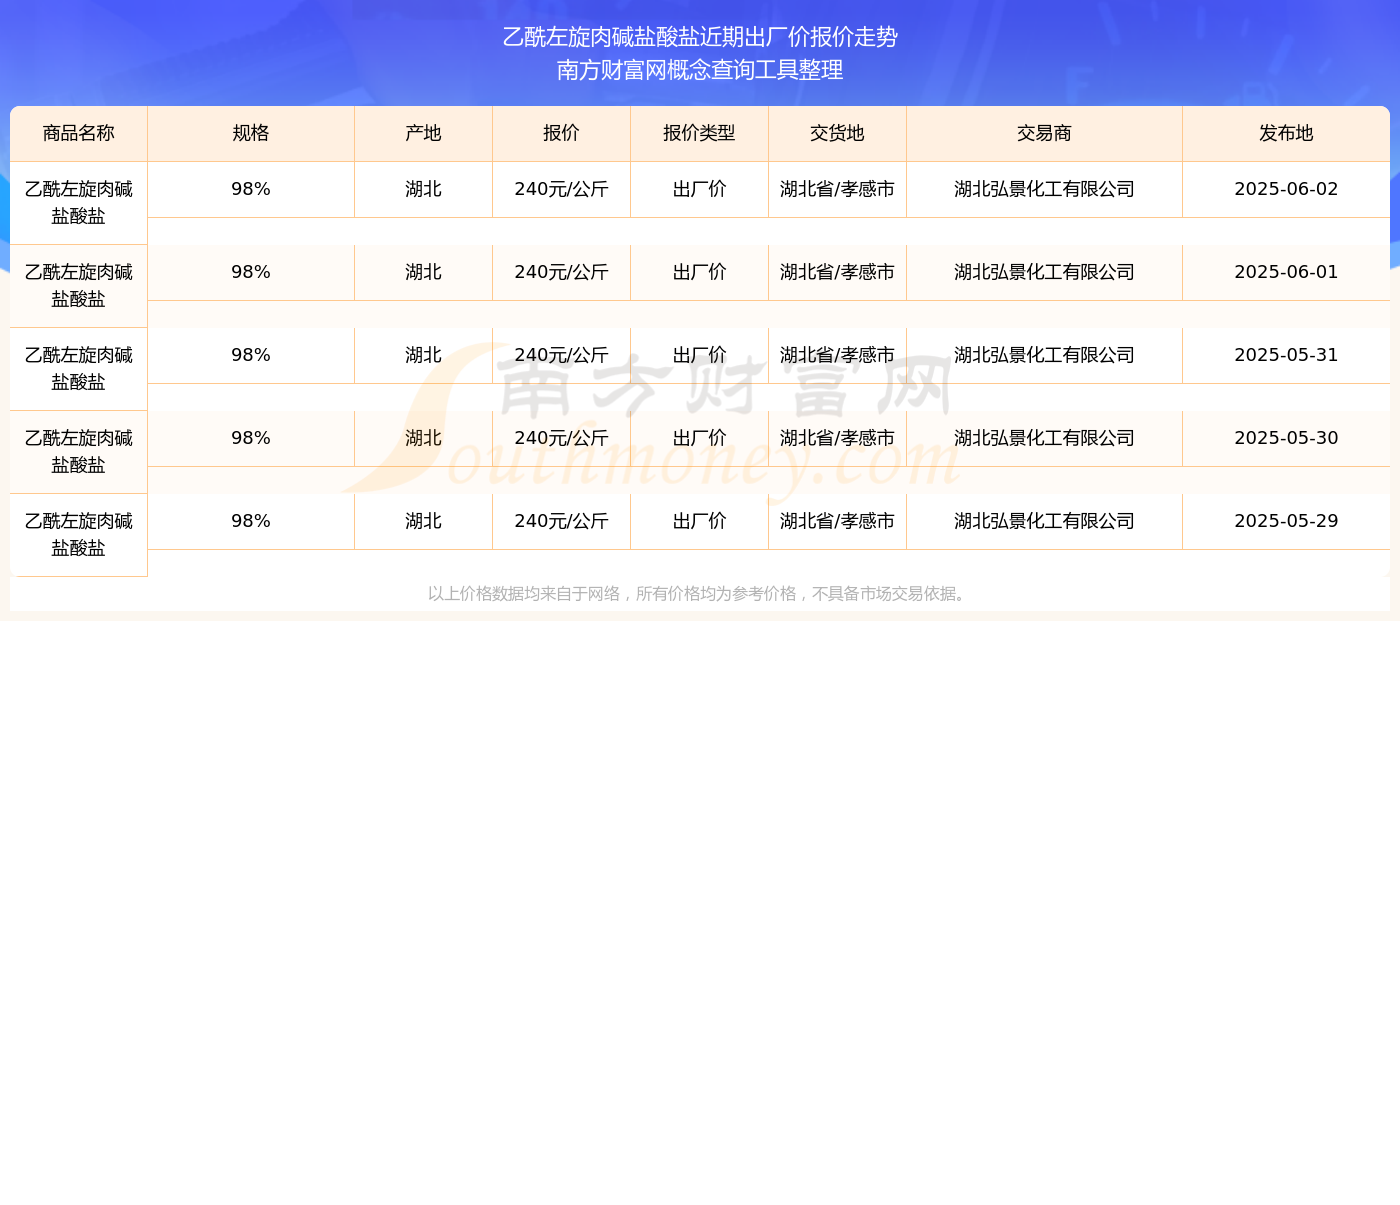Click the 发布地 column header
Image resolution: width=1400 pixels, height=1205 pixels.
(x=1286, y=134)
